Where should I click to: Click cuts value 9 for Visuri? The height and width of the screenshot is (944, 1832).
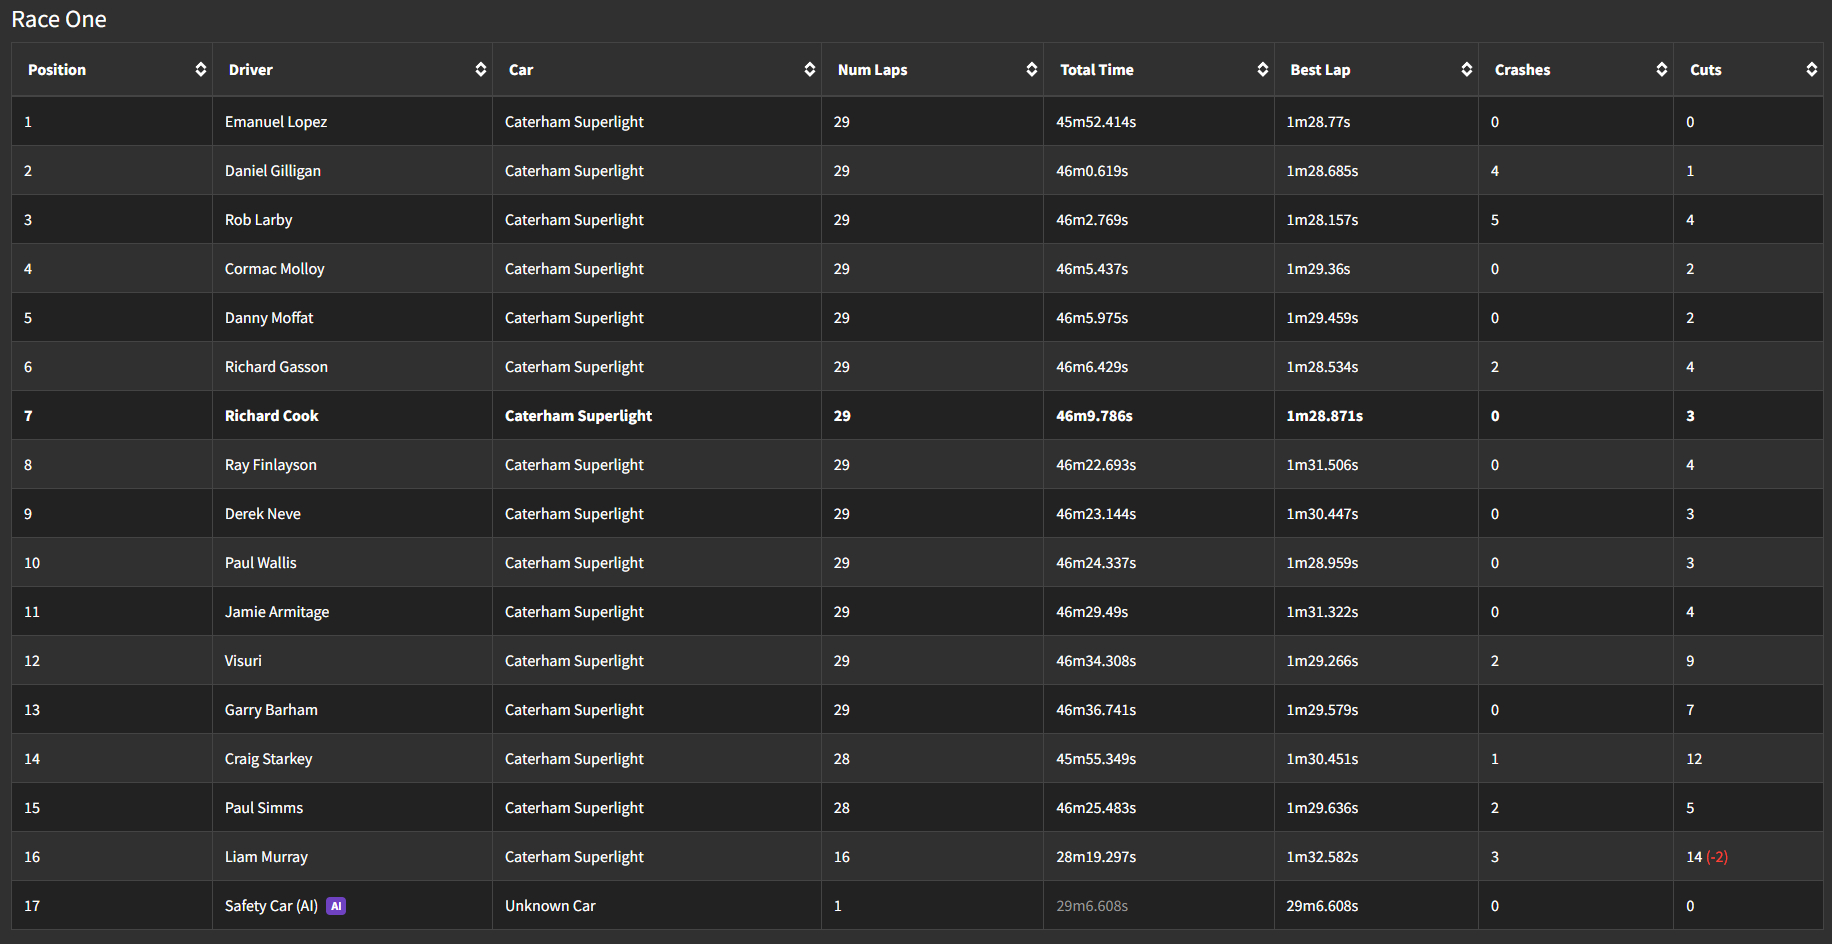[x=1690, y=661]
